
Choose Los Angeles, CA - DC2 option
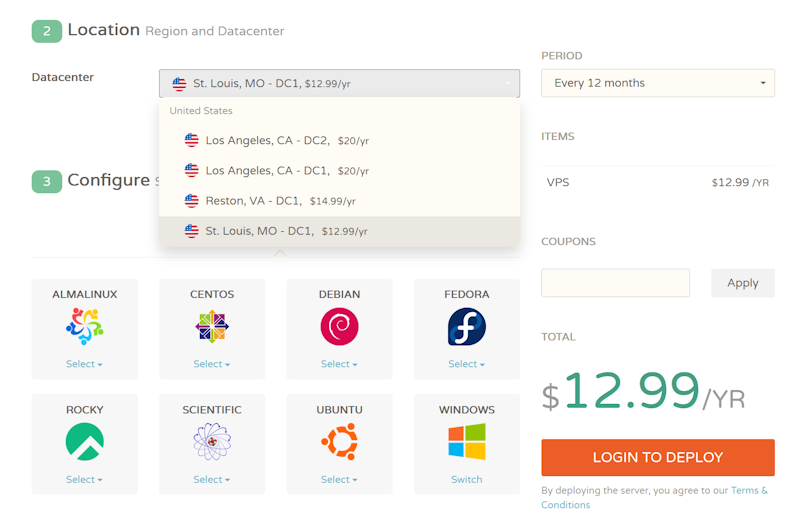(x=286, y=141)
